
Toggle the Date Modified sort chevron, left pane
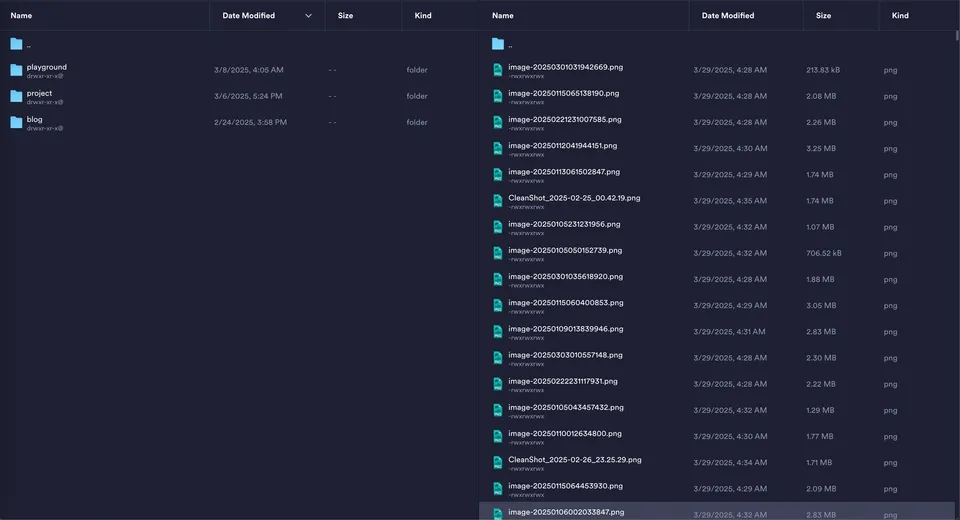coord(309,16)
